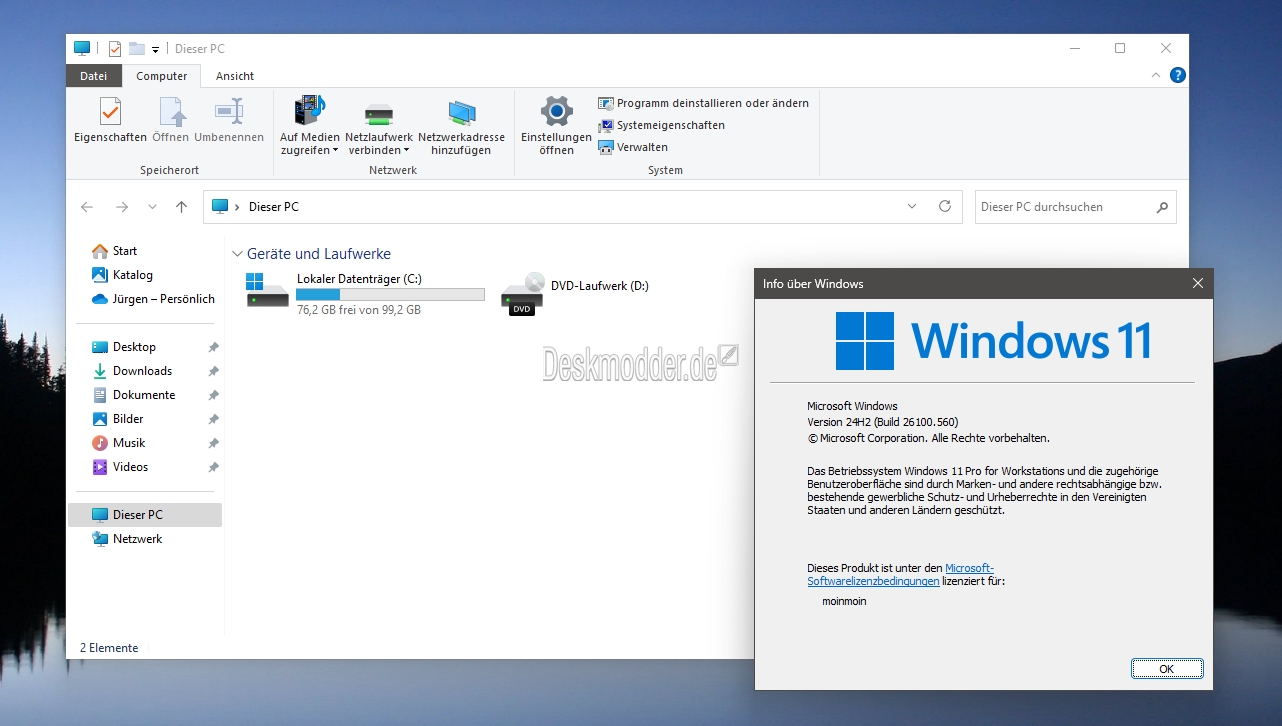Click Netzwerkadresse hinzufügen icon
This screenshot has width=1282, height=726.
tap(461, 112)
